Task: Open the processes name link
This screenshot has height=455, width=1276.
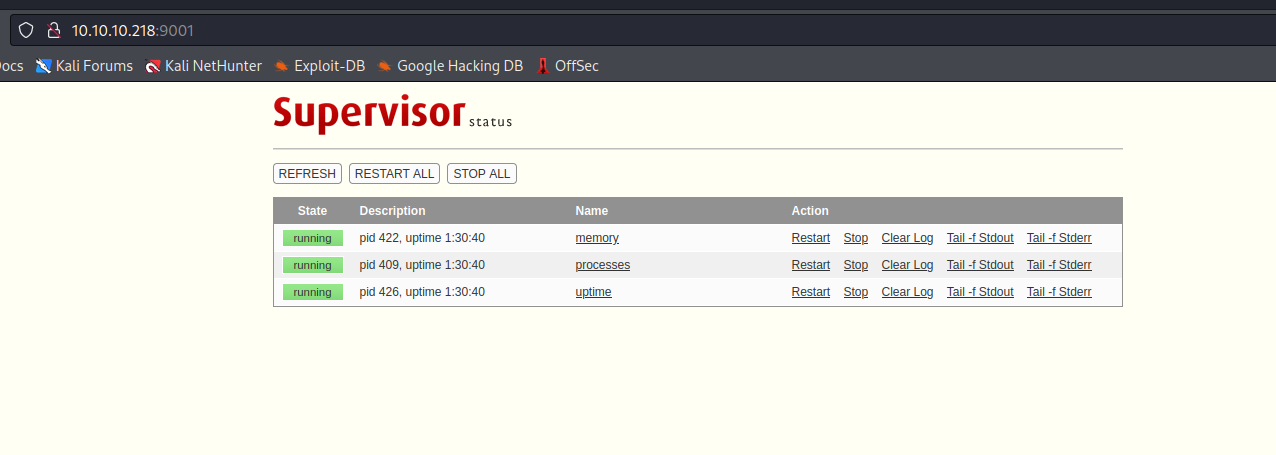Action: [602, 265]
